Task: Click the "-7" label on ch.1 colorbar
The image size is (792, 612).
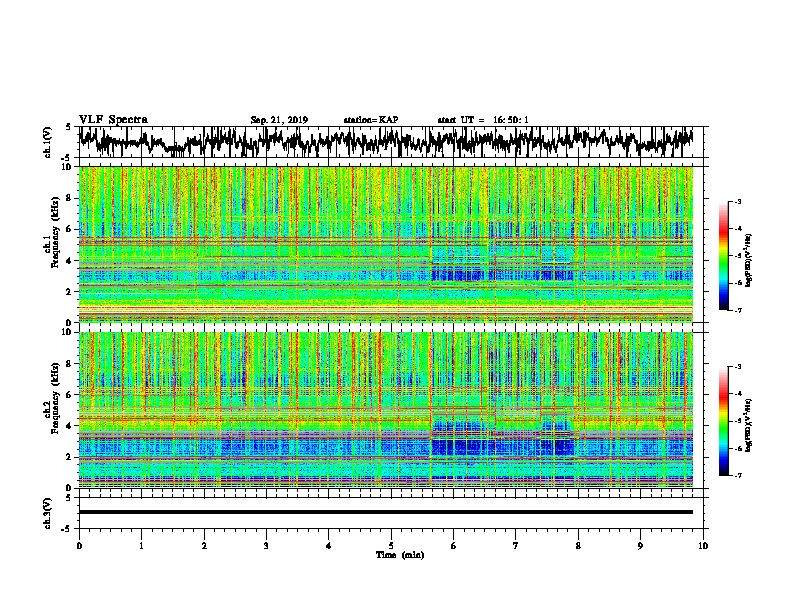Action: point(737,310)
